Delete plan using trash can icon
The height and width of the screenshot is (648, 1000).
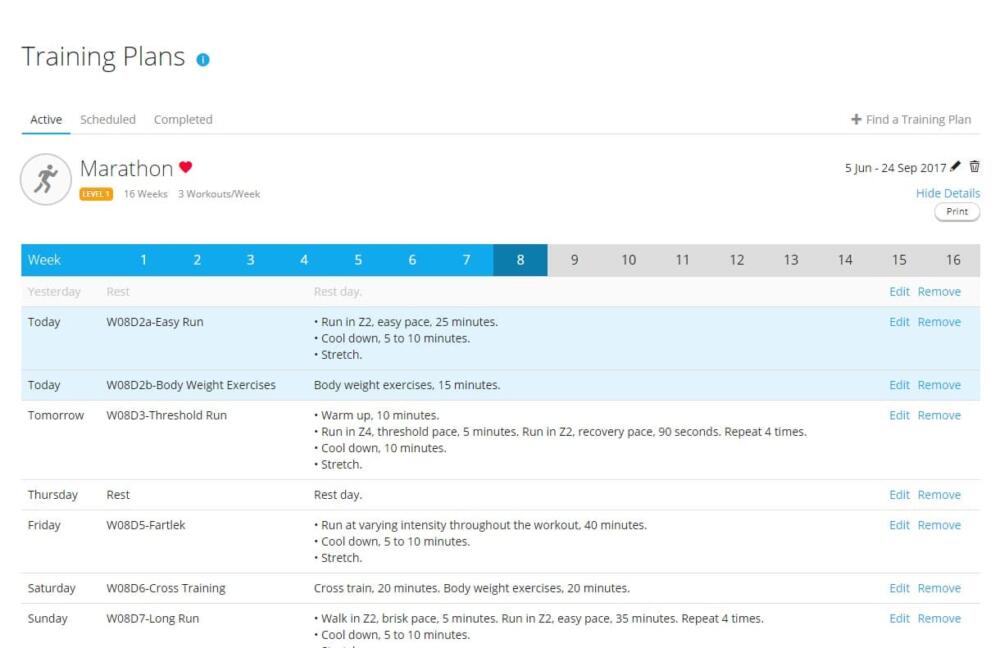(x=974, y=167)
